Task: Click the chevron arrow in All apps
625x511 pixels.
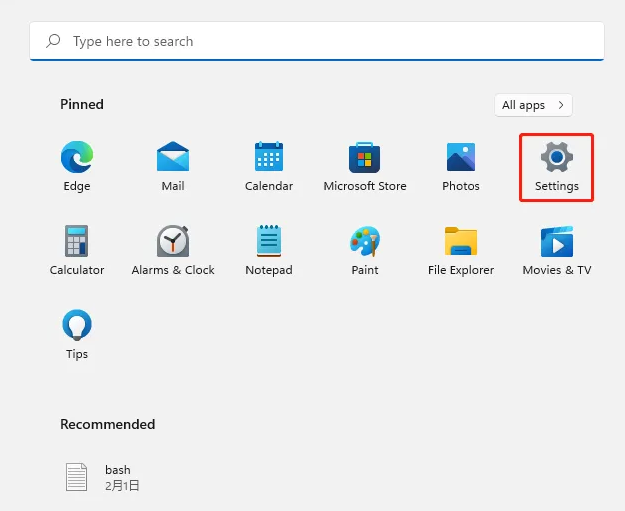Action: click(x=561, y=105)
